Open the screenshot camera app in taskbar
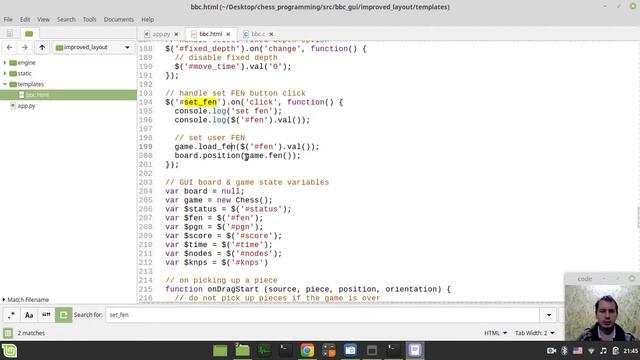This screenshot has width=640, height=360. click(350, 350)
